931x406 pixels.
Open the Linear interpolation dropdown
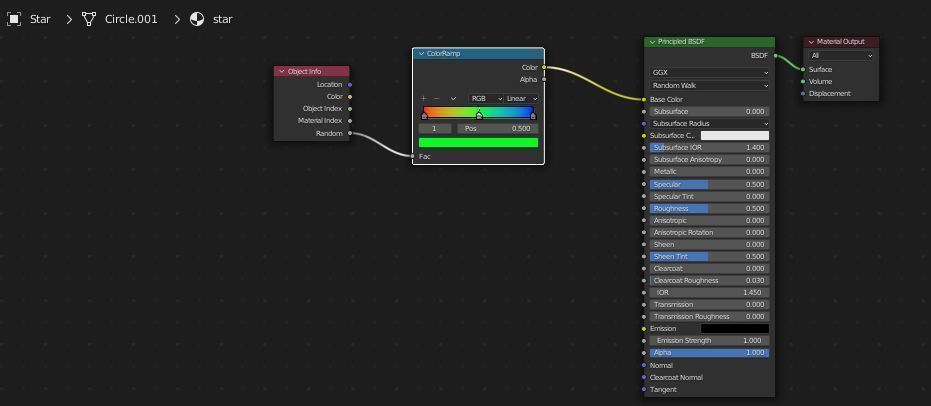(x=521, y=99)
